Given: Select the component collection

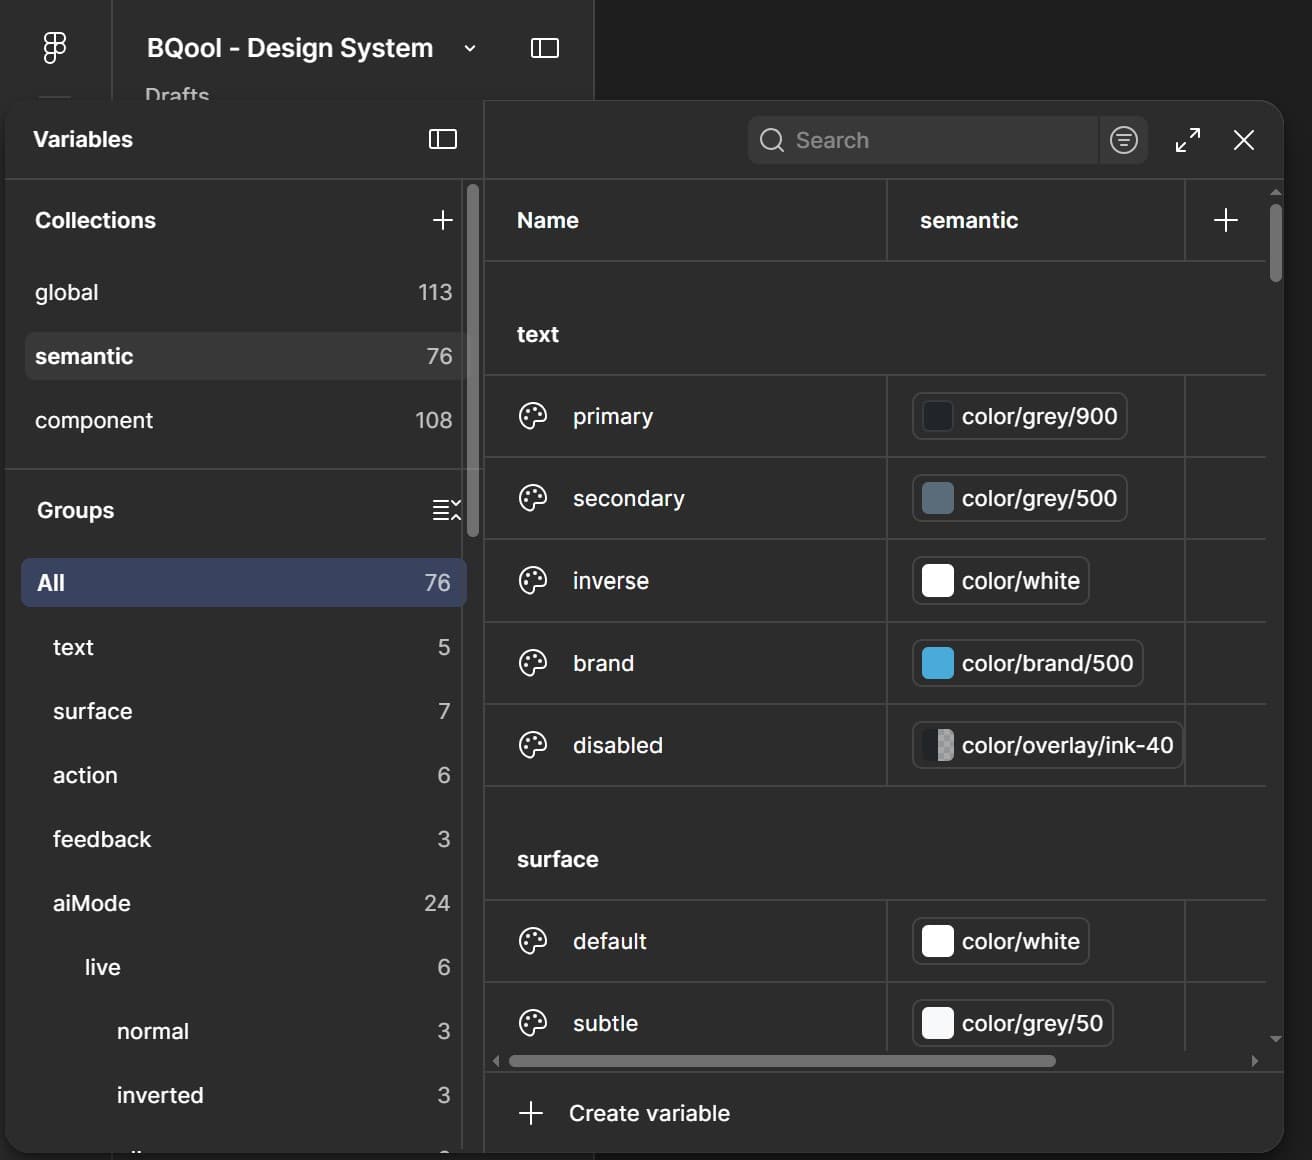Looking at the screenshot, I should click(244, 420).
